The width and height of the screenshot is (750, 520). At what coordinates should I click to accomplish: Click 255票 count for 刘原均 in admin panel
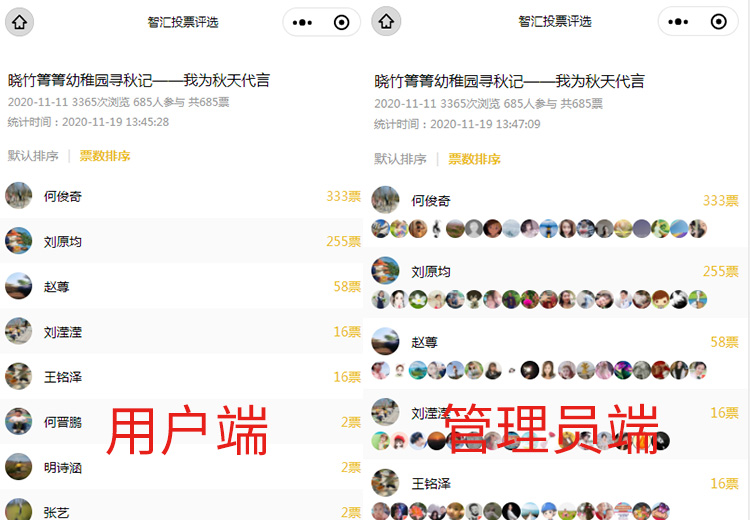[x=721, y=271]
